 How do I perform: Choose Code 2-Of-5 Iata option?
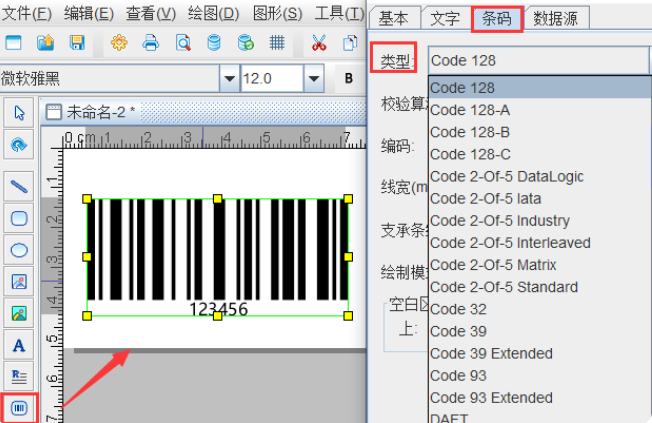tap(539, 198)
